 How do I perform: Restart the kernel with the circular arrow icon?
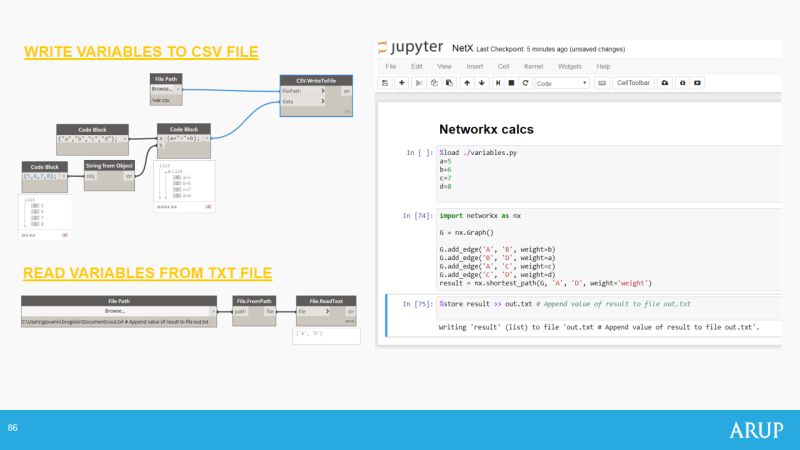[x=525, y=83]
